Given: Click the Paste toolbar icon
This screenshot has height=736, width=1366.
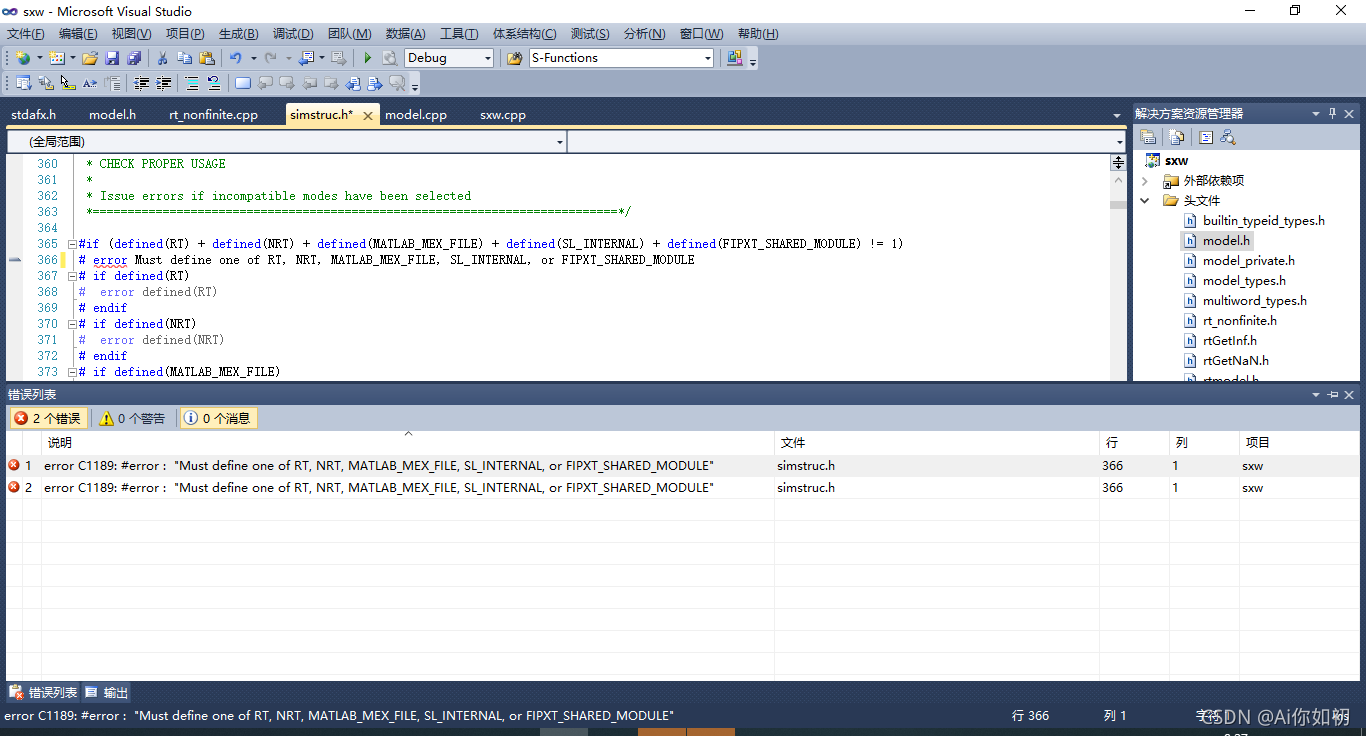Looking at the screenshot, I should [208, 57].
